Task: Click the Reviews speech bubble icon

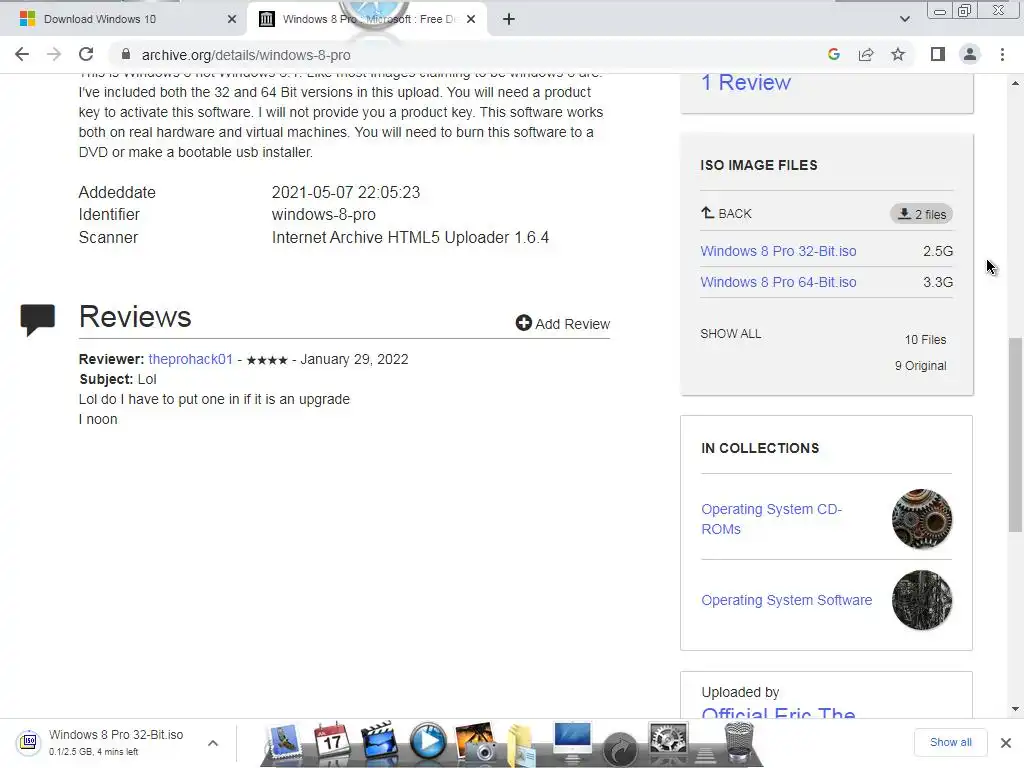Action: pos(37,319)
